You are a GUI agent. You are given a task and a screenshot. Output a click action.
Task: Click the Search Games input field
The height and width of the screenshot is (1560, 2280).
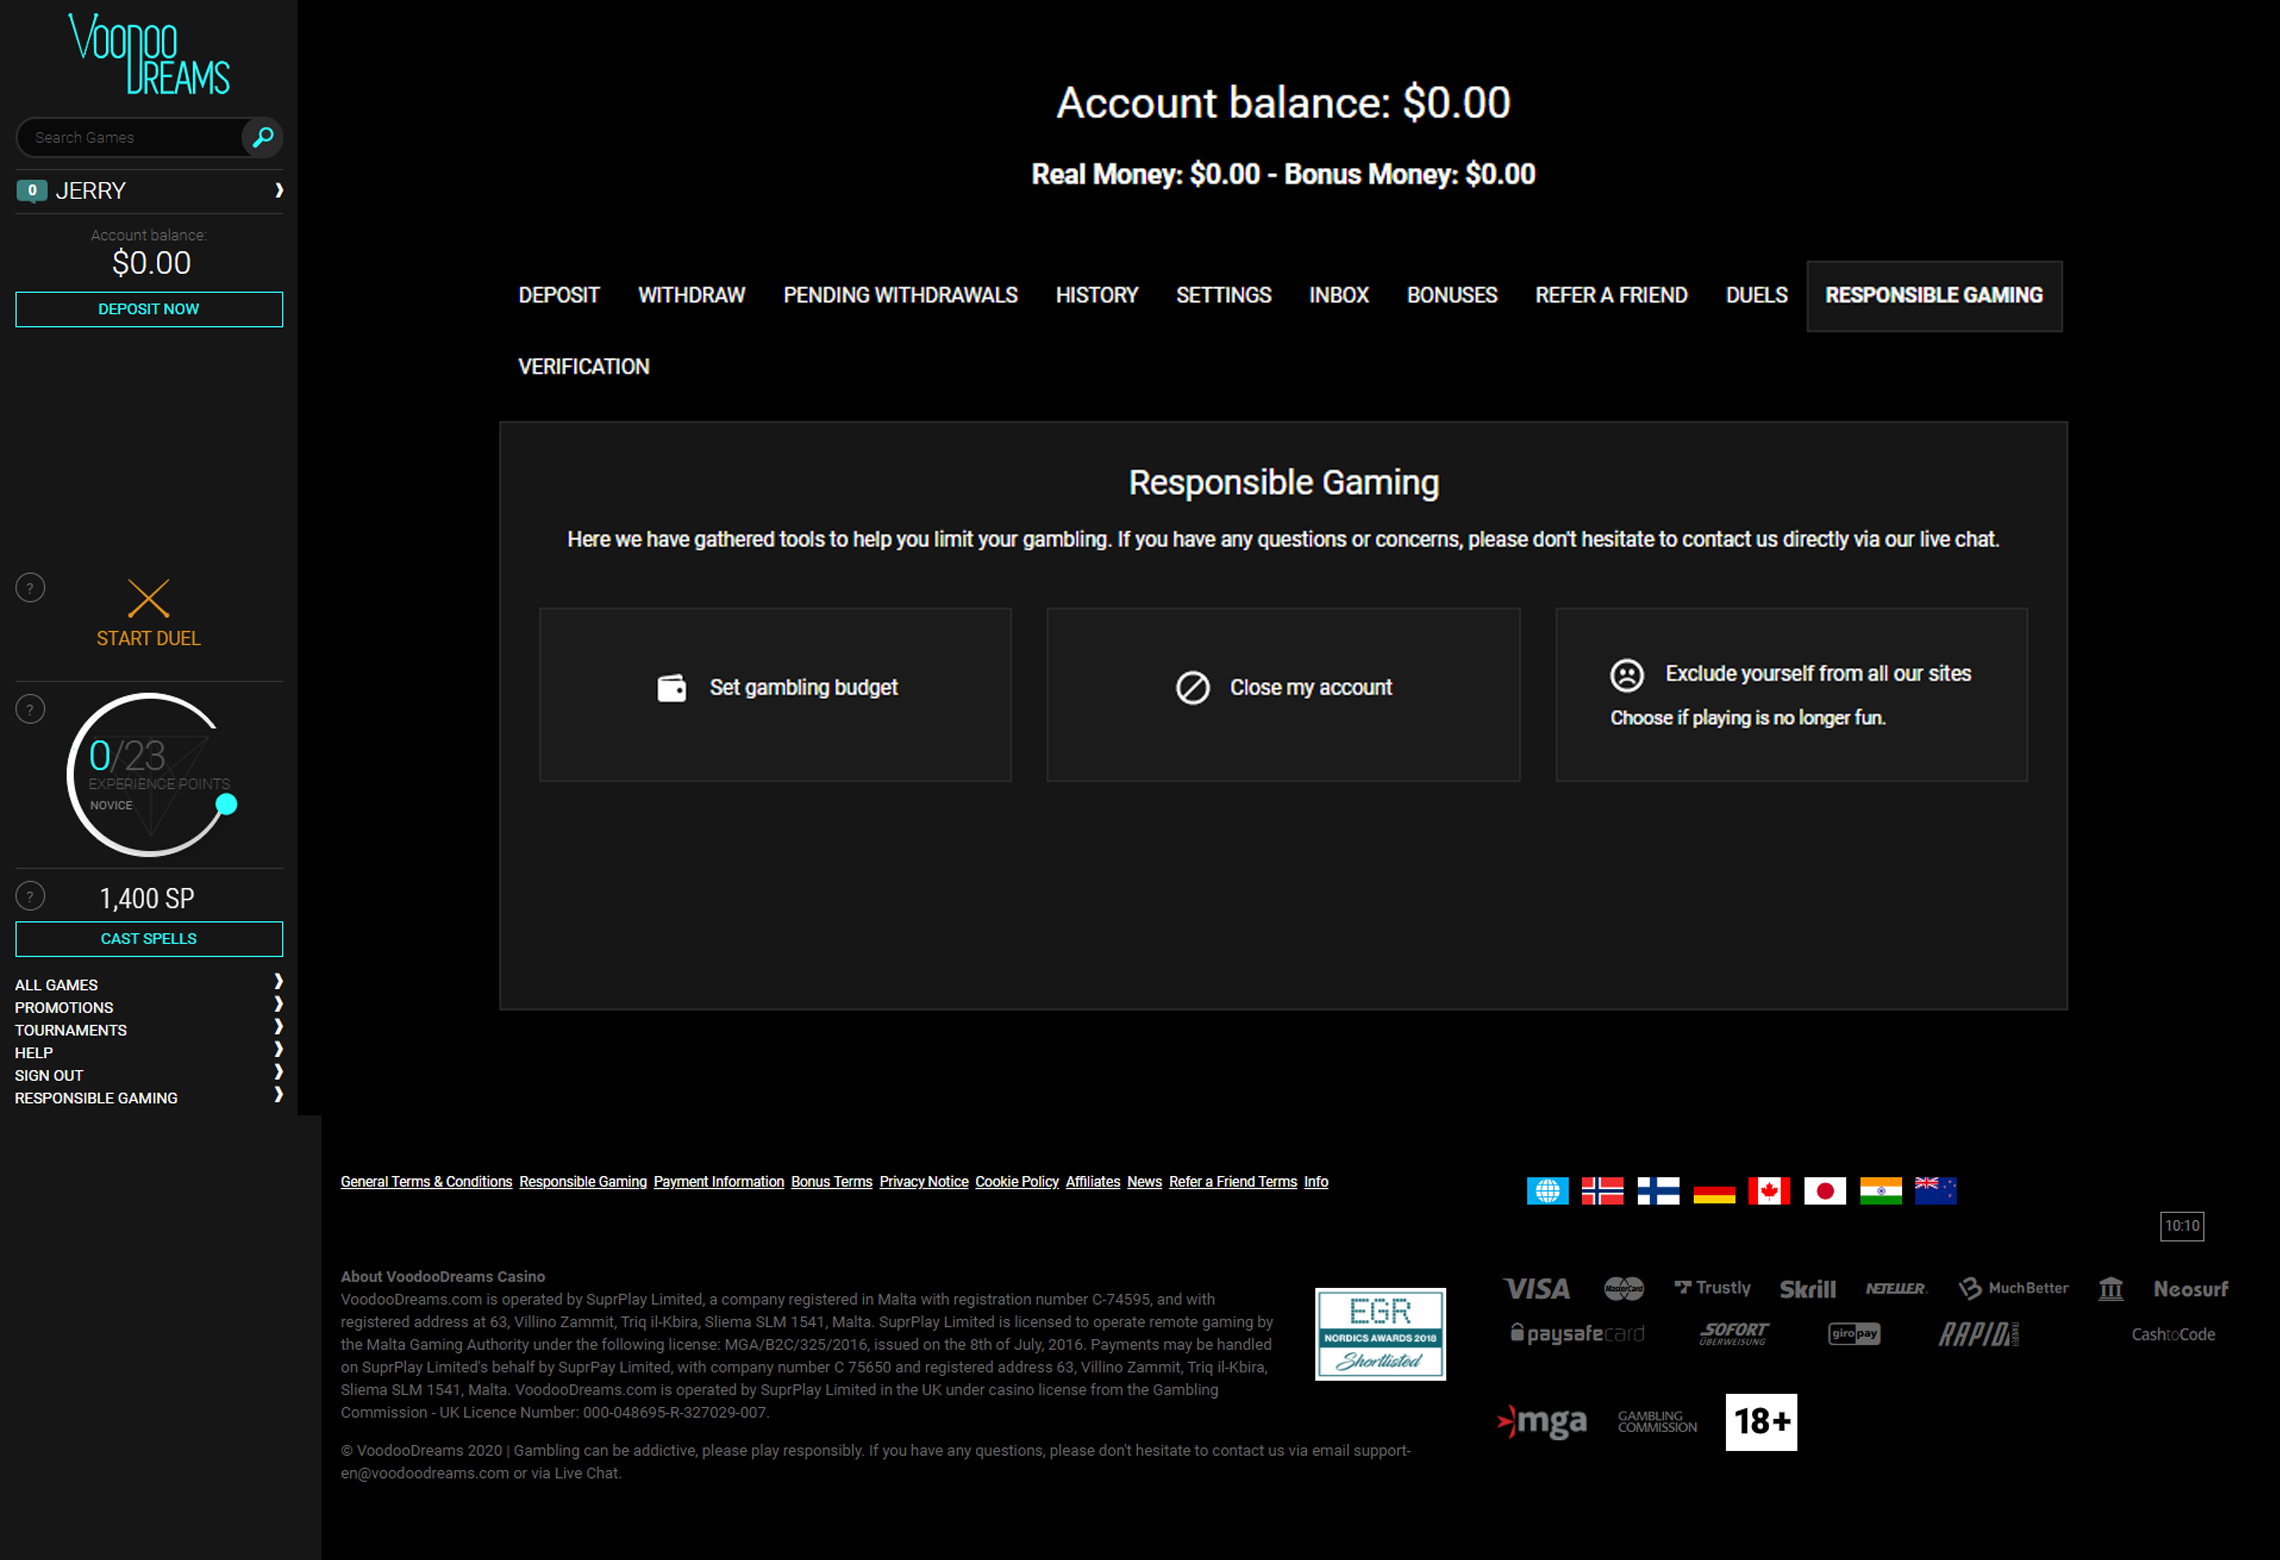tap(130, 137)
